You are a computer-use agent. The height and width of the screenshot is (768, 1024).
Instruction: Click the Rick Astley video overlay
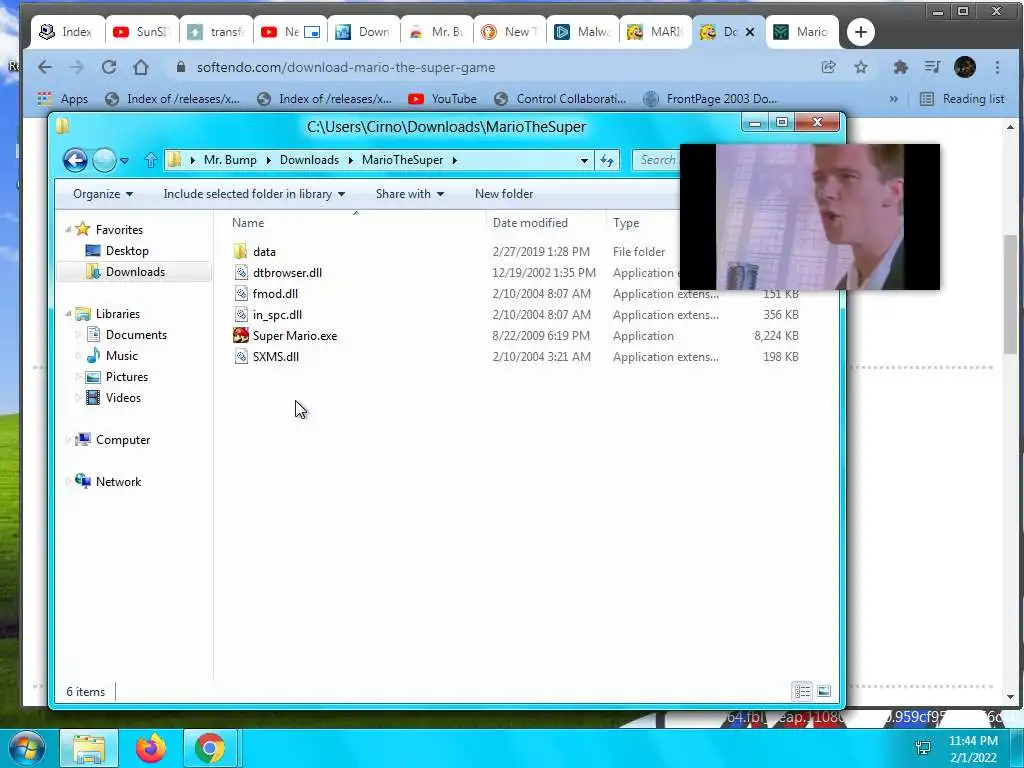click(810, 217)
